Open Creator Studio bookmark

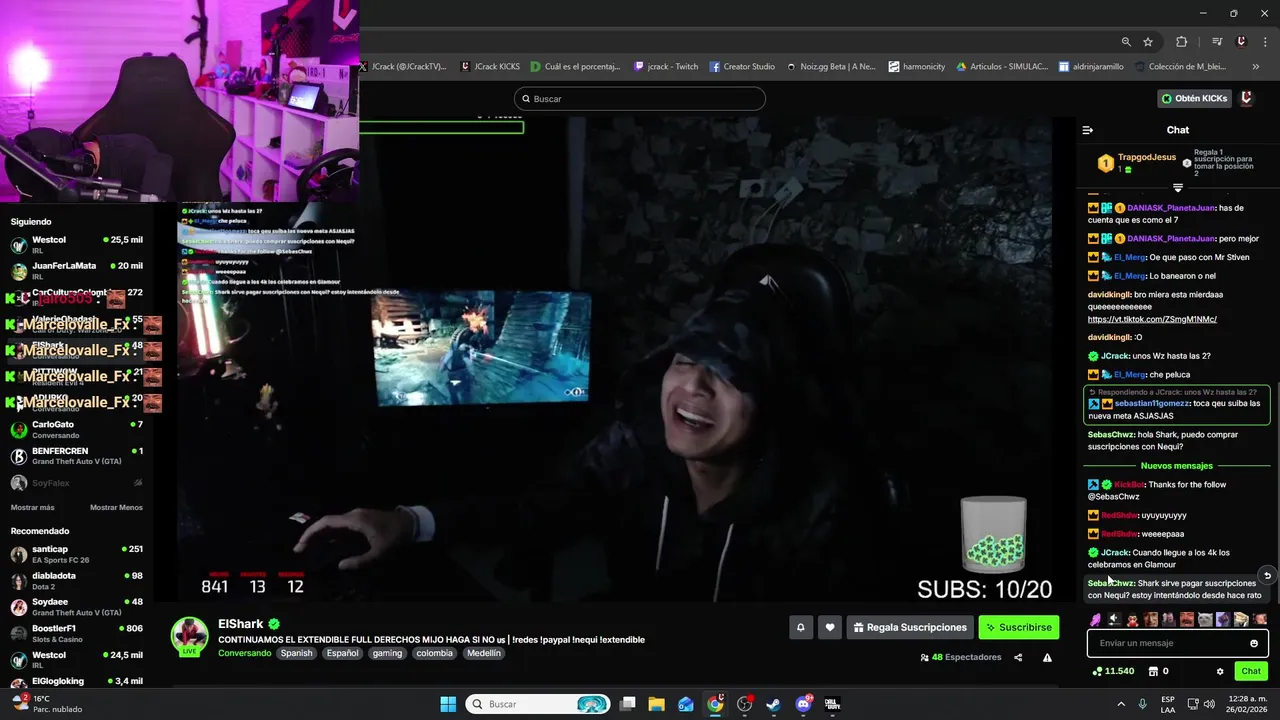pyautogui.click(x=742, y=67)
